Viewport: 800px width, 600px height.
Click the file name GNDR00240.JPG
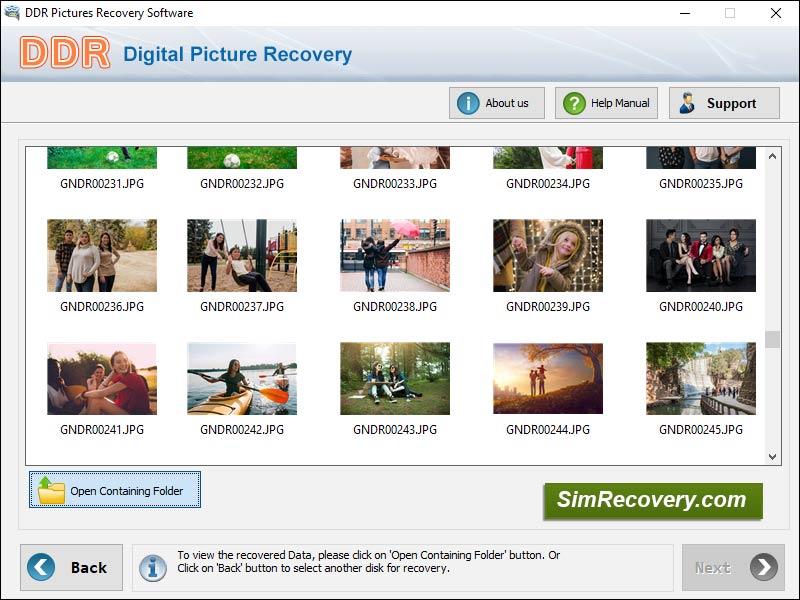point(701,307)
